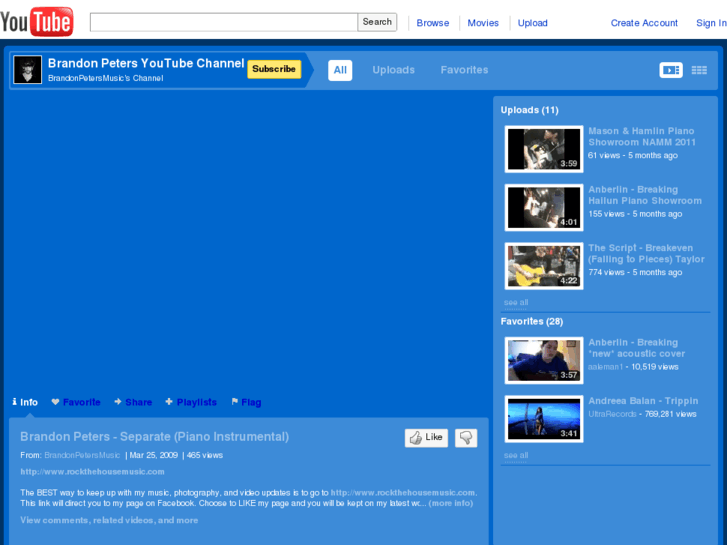Open rockthehousemusic.com link inside description
Image resolution: width=727 pixels, height=545 pixels.
pyautogui.click(x=403, y=493)
